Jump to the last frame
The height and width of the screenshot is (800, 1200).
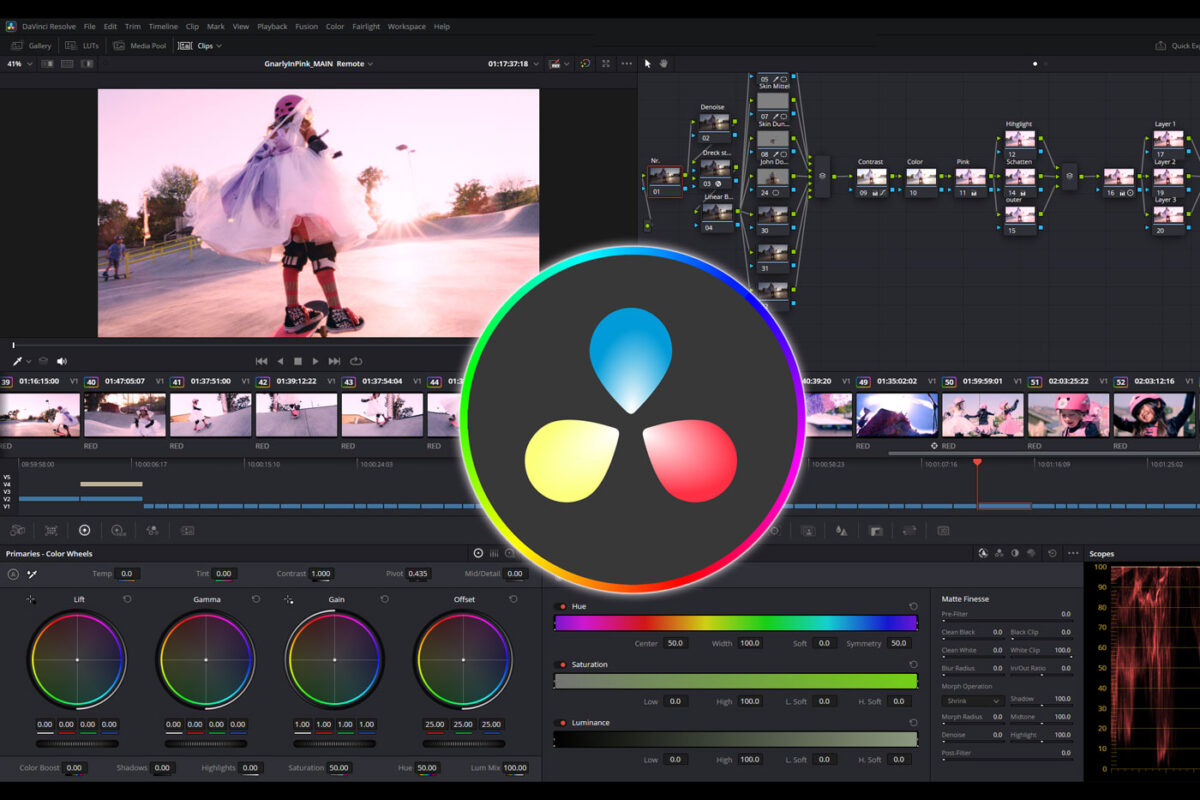click(x=335, y=361)
